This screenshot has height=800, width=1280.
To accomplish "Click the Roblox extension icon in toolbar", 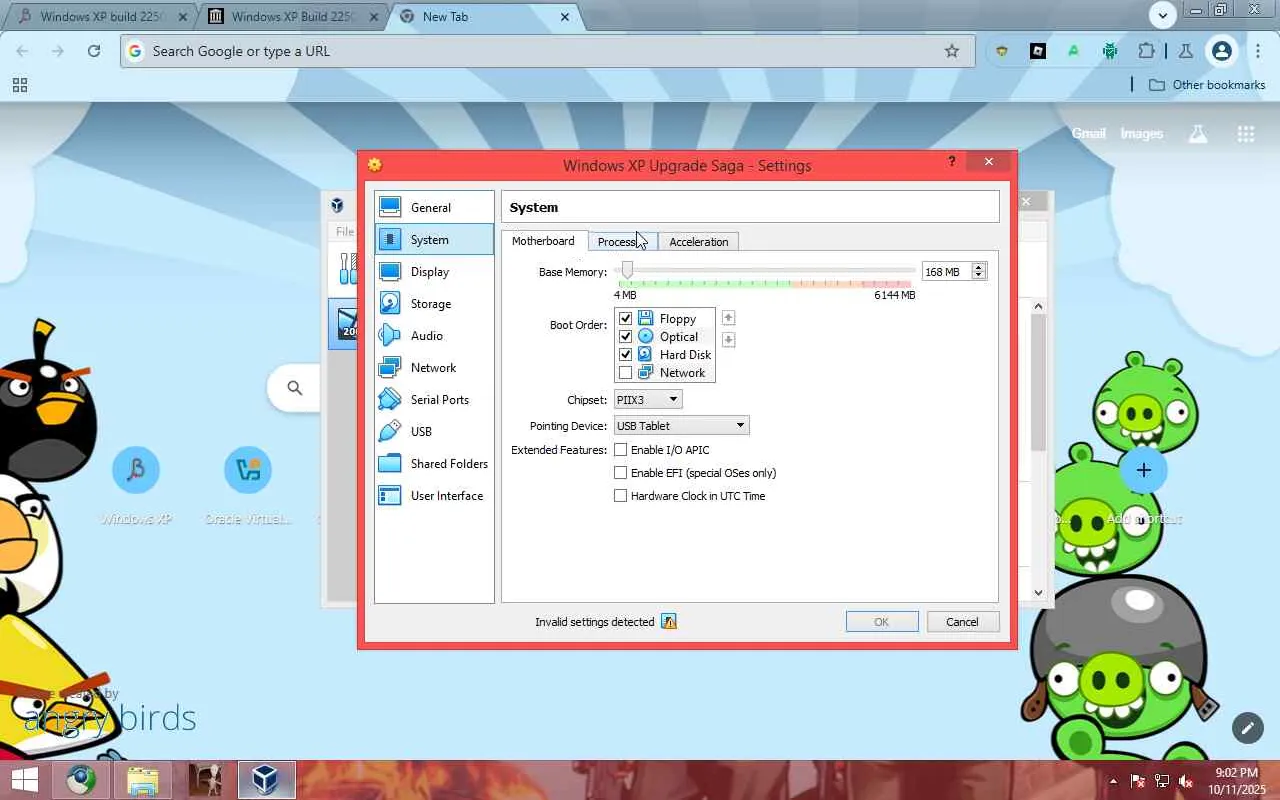I will 1038,51.
